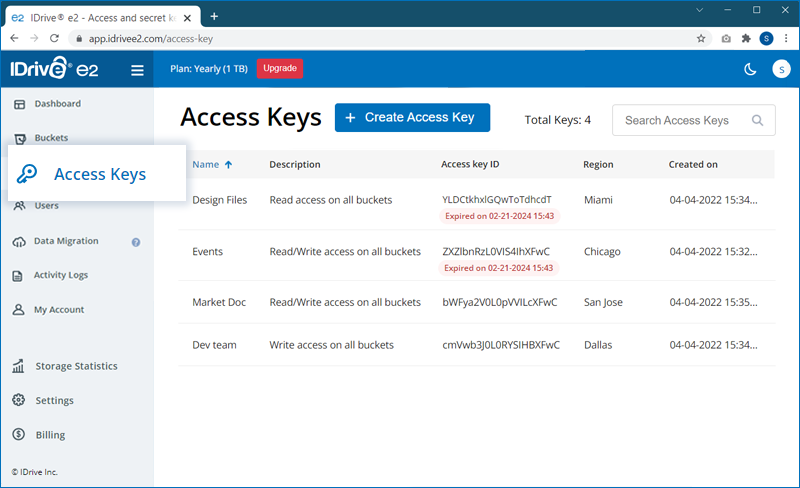Click the Events expired badge

point(498,268)
